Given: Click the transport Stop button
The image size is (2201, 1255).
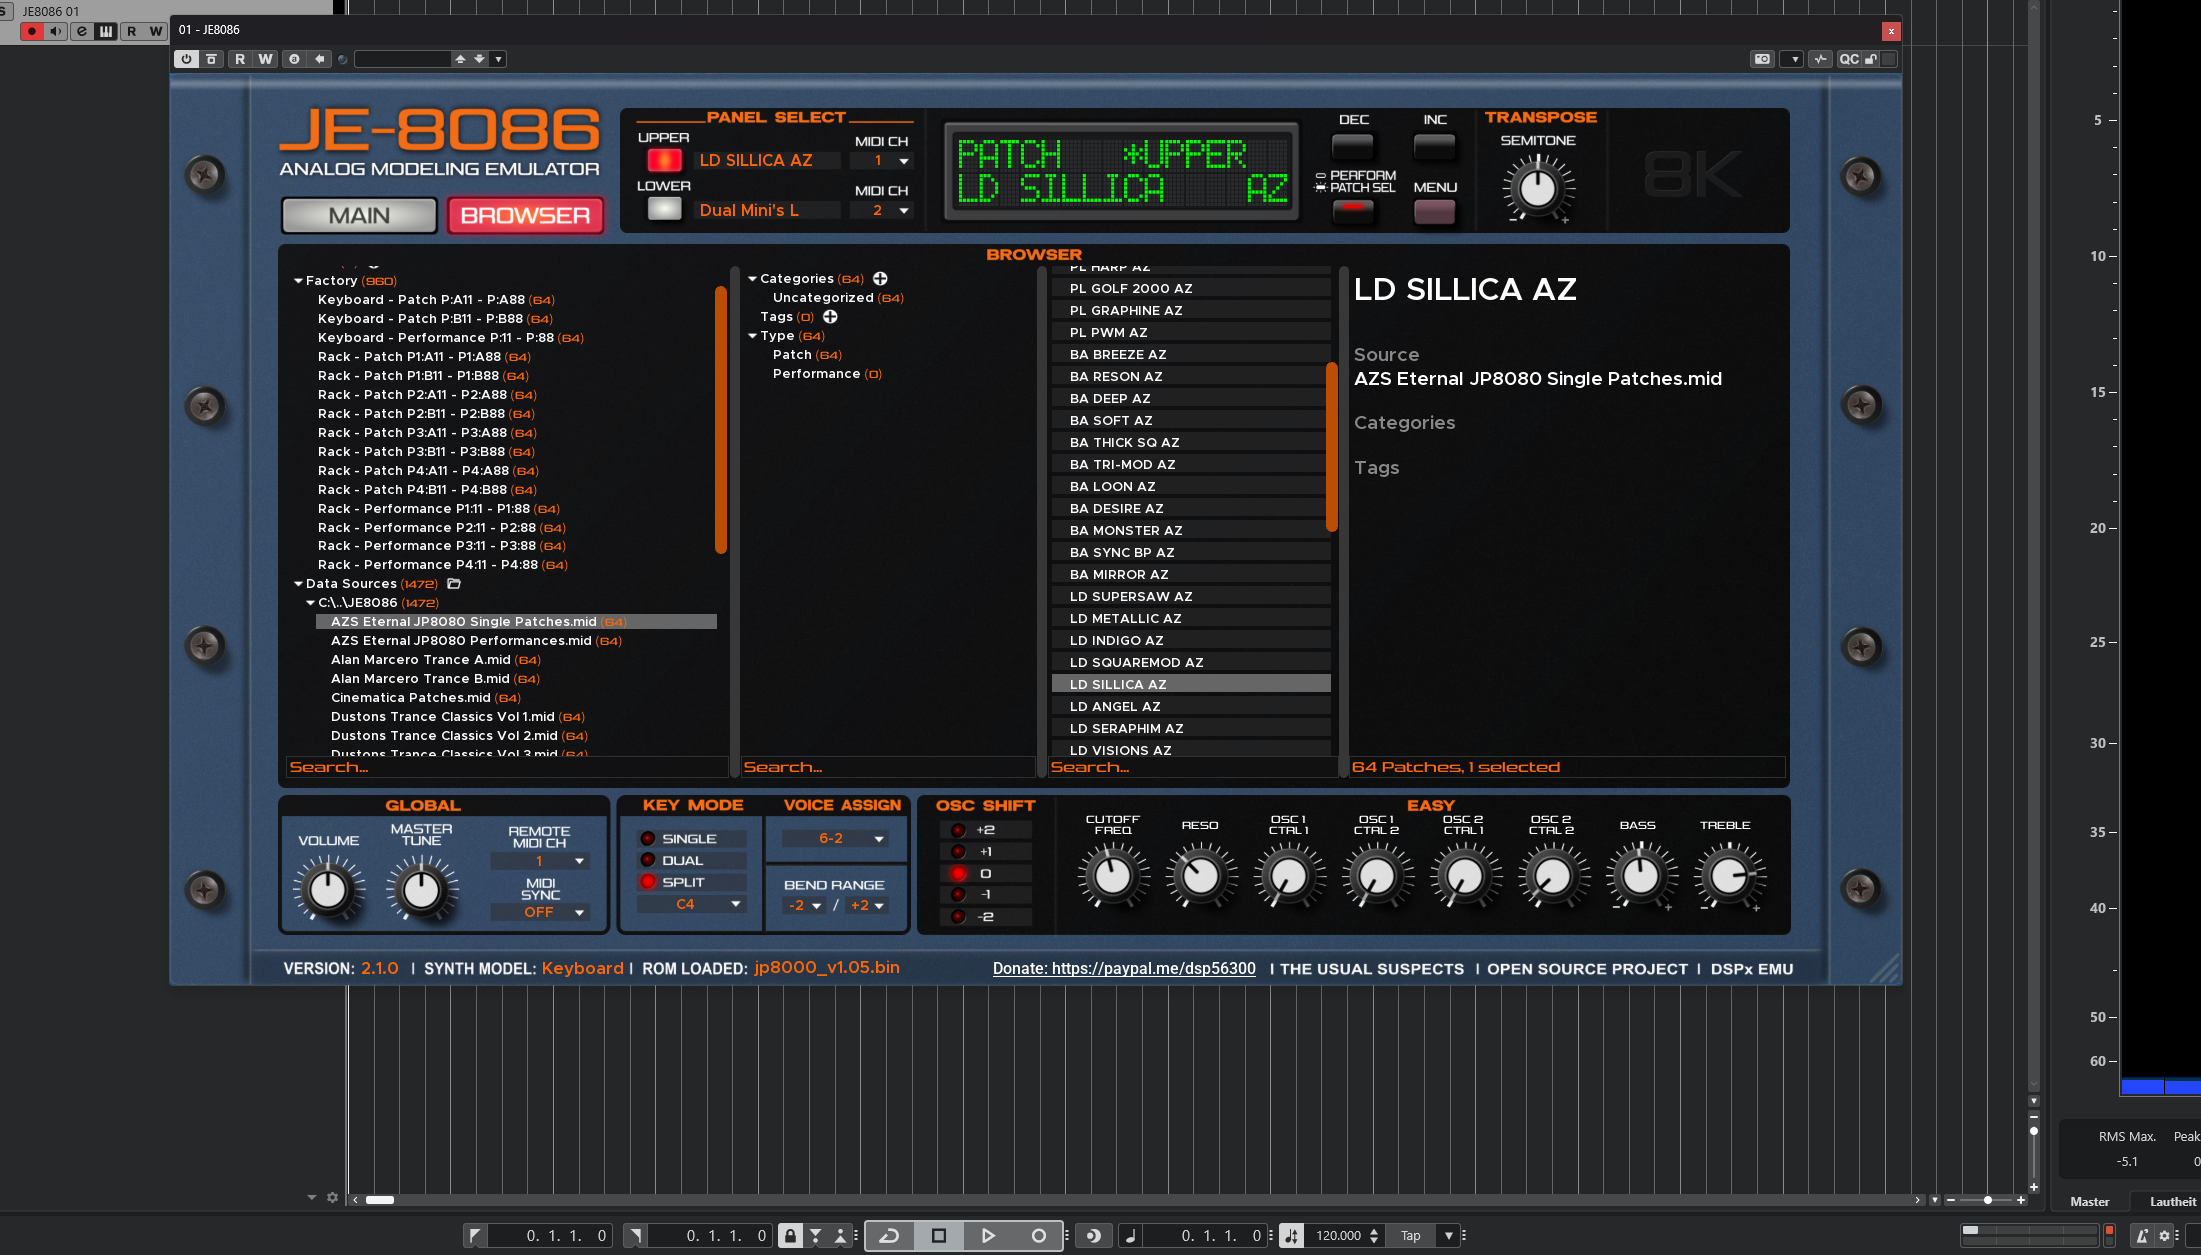Looking at the screenshot, I should [x=938, y=1236].
